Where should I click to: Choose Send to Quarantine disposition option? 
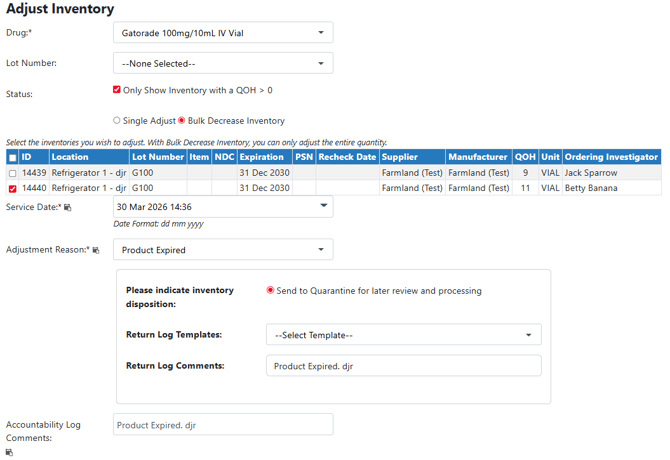270,290
